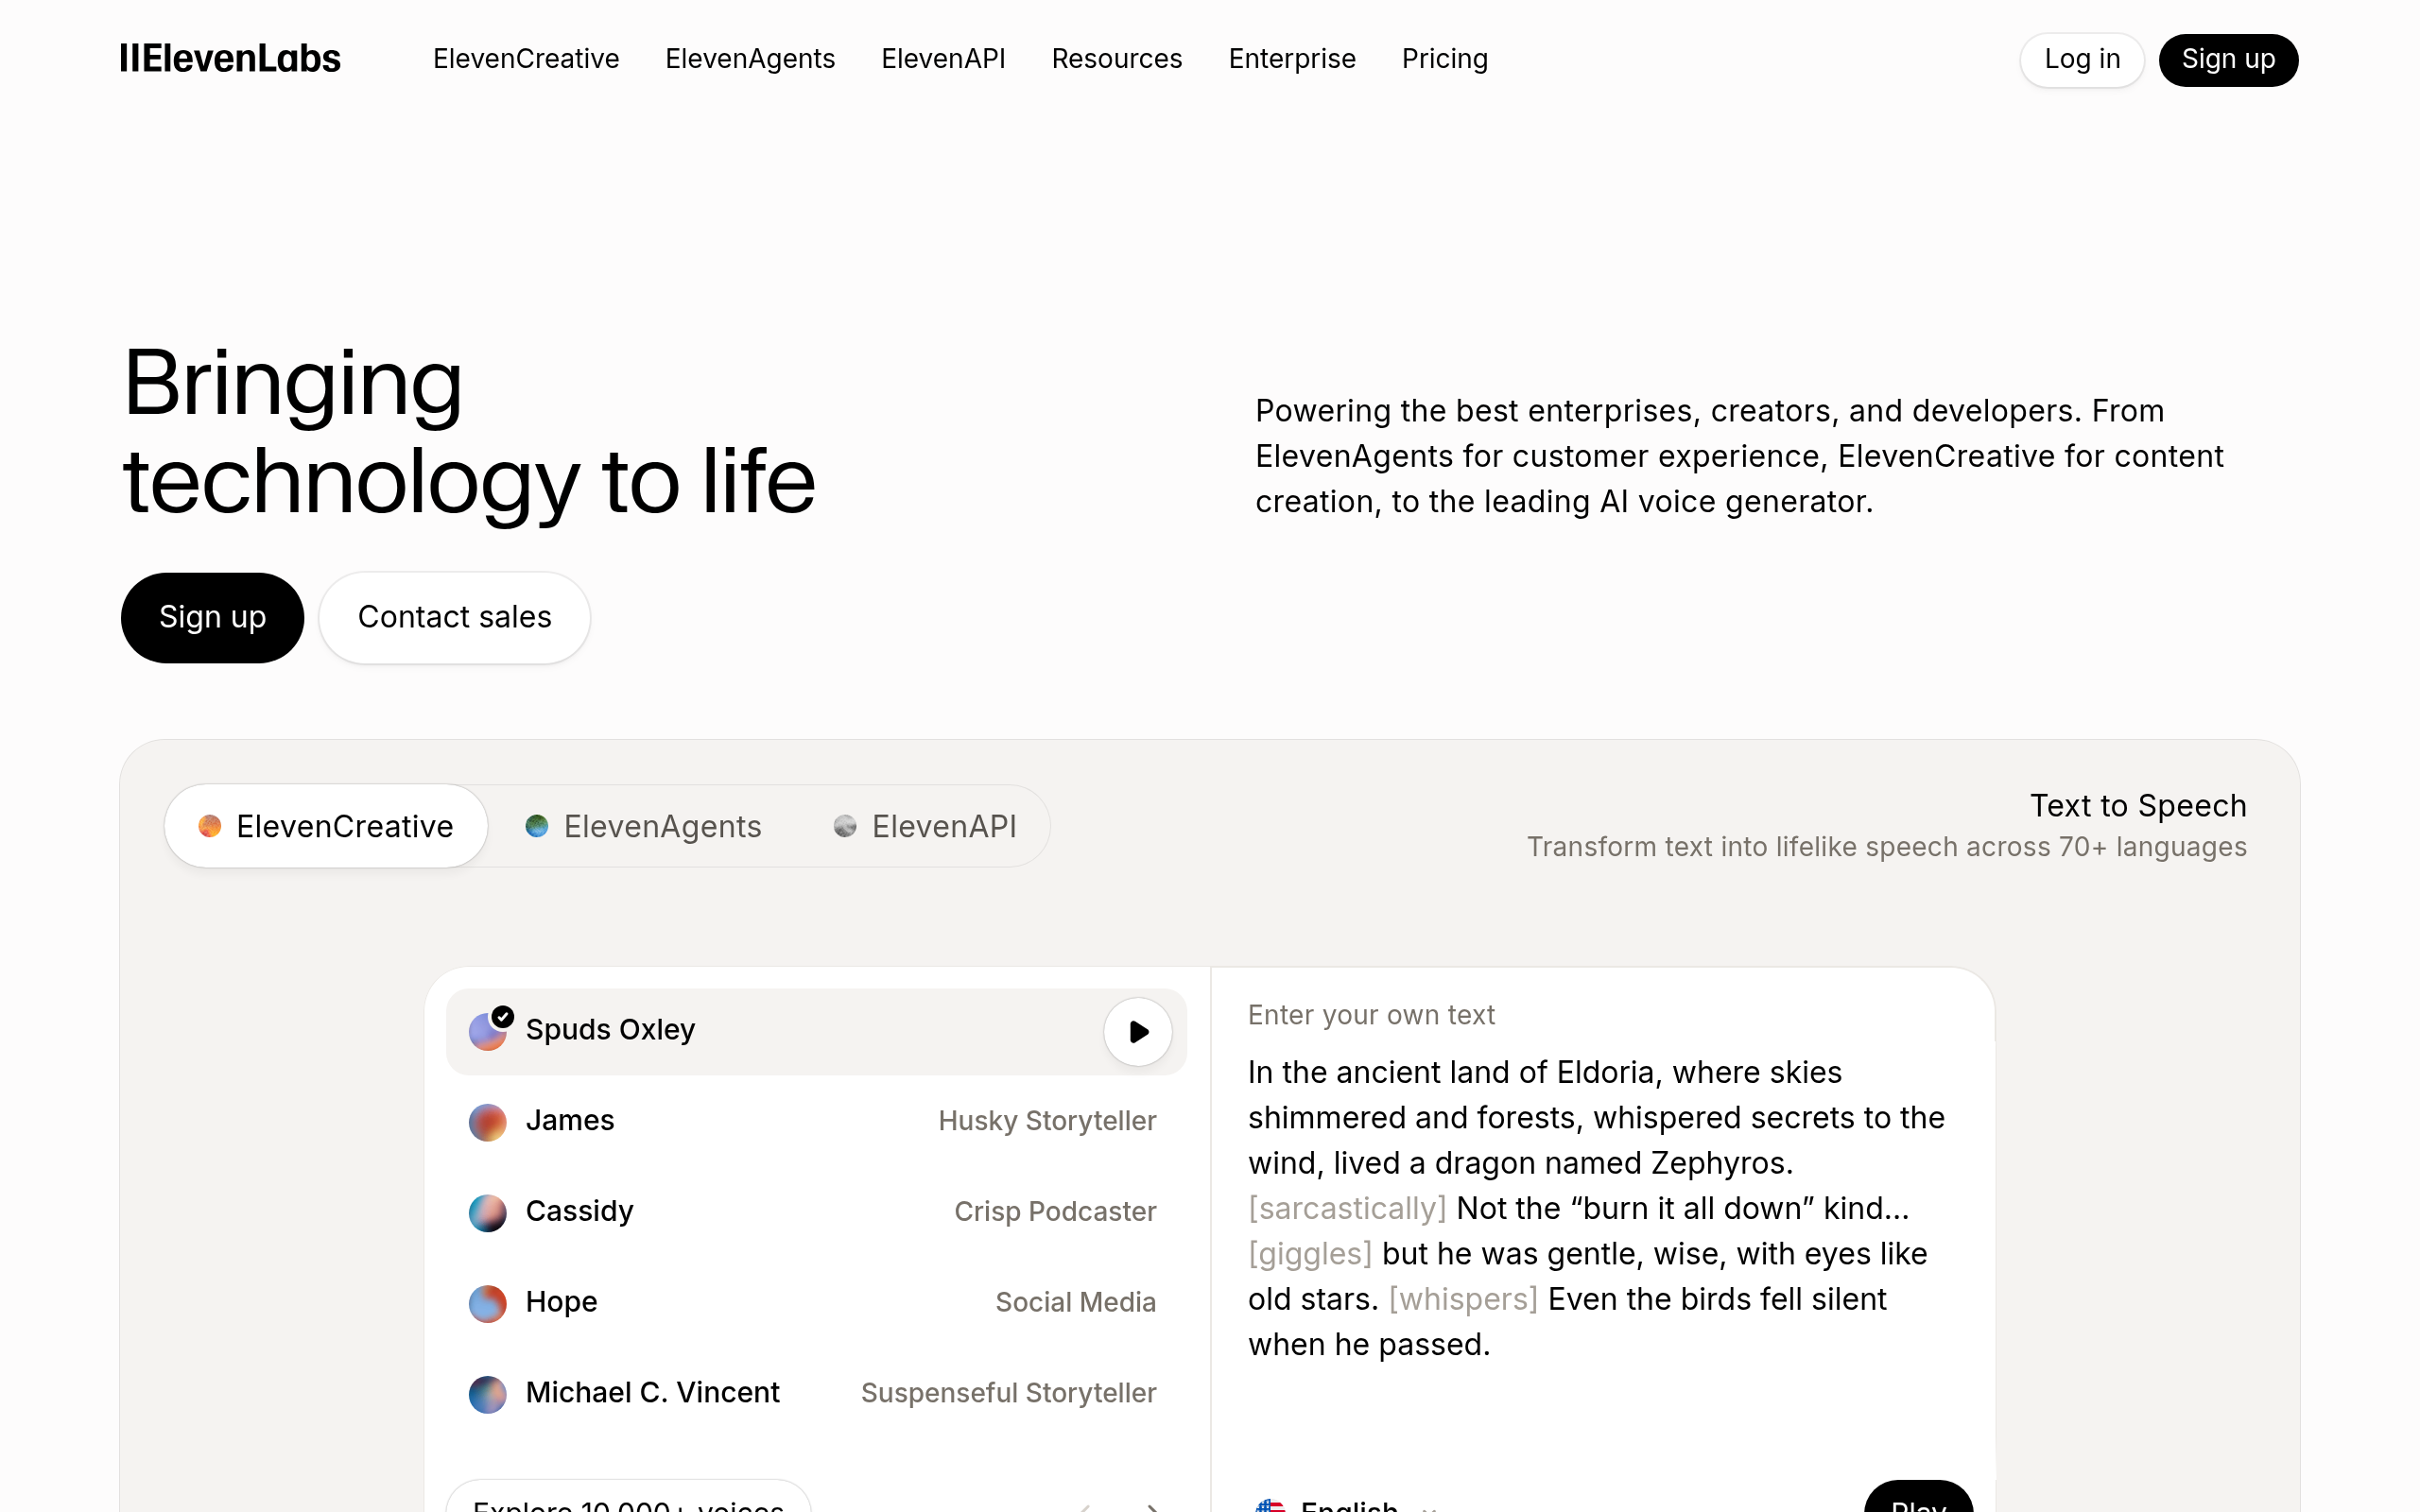Viewport: 2420px width, 1512px height.
Task: Go back using the previous carousel arrow
Action: (x=1086, y=1505)
